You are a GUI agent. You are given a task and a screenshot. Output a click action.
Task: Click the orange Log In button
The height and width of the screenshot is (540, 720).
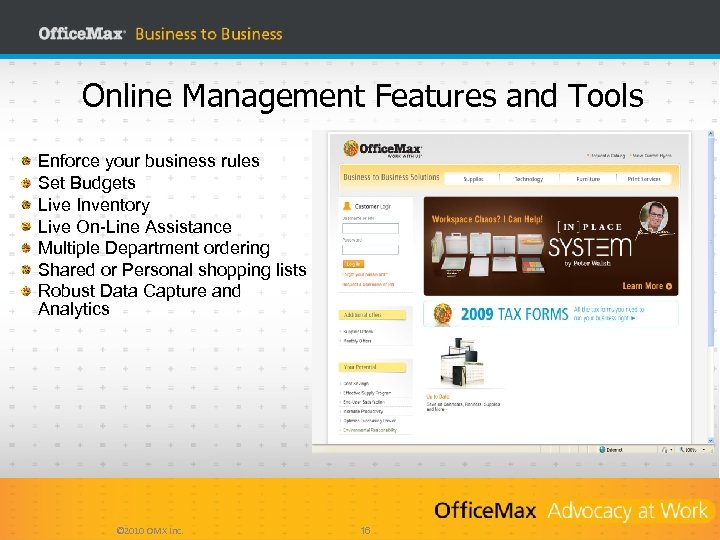[353, 264]
